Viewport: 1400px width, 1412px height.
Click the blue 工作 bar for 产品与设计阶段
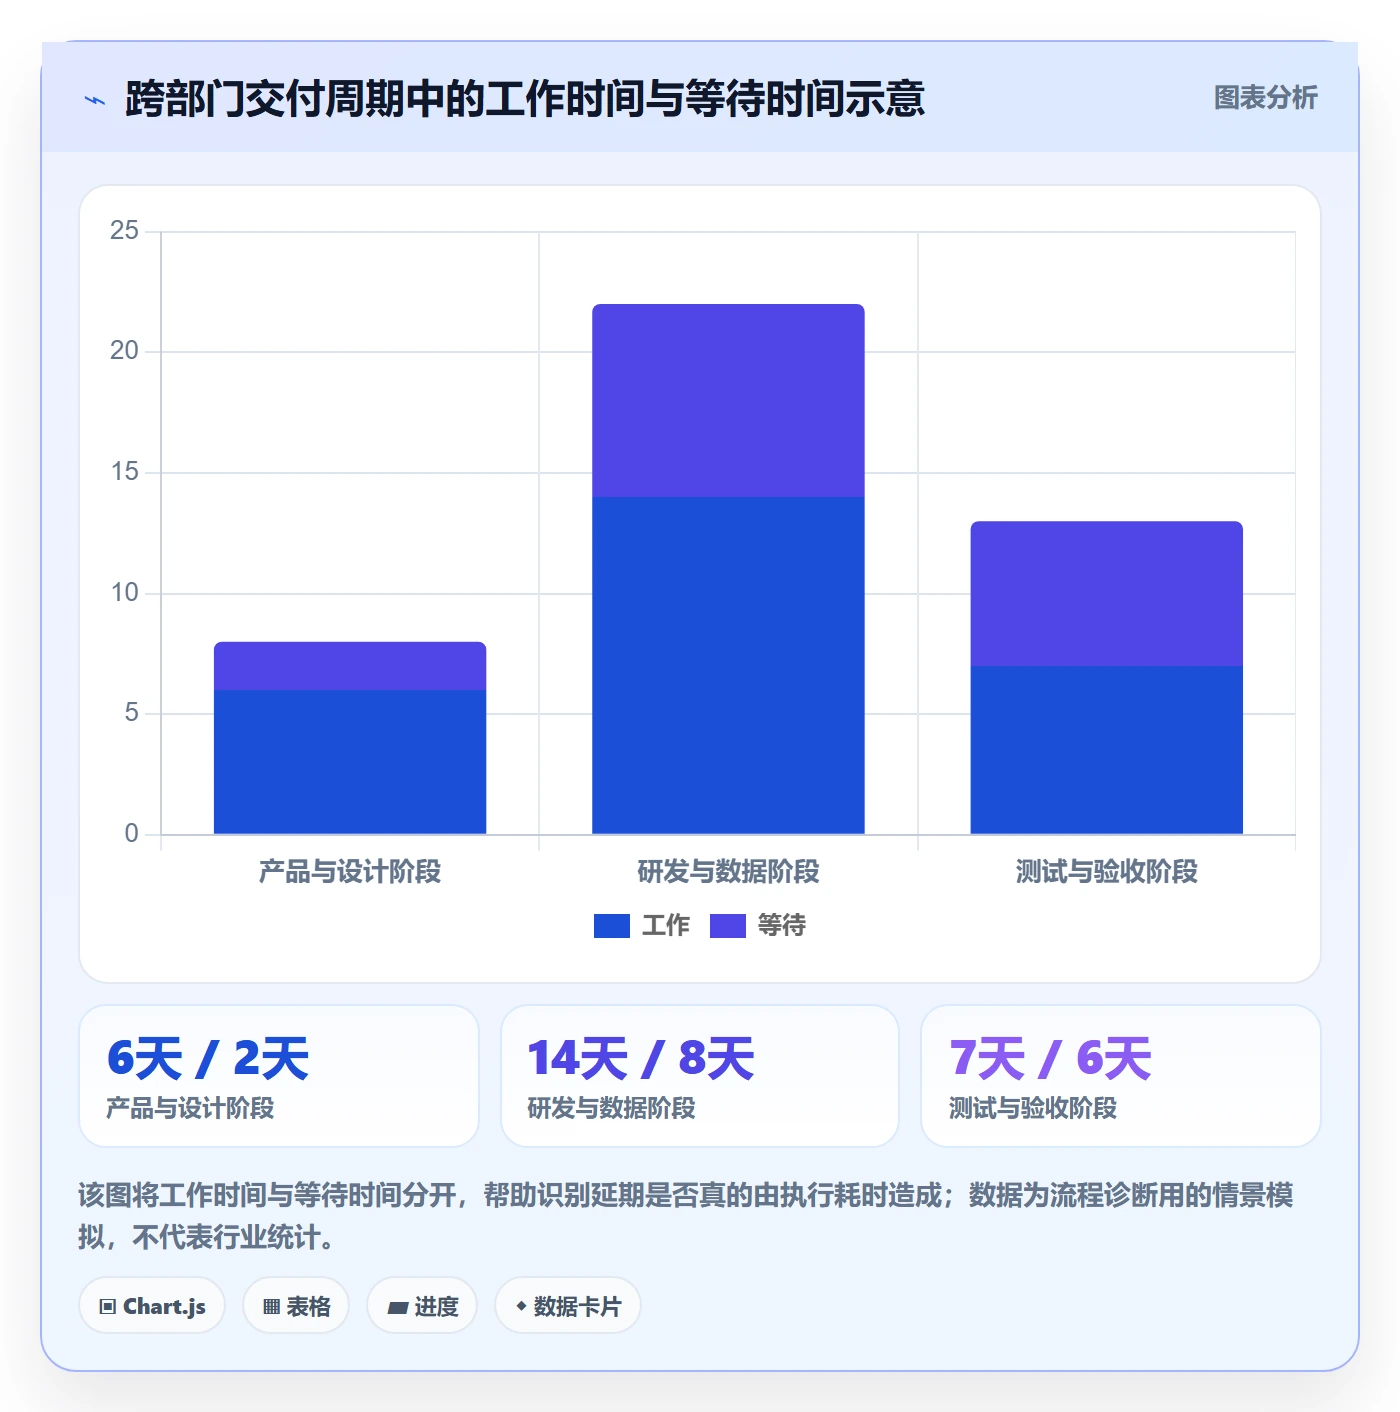click(x=350, y=762)
